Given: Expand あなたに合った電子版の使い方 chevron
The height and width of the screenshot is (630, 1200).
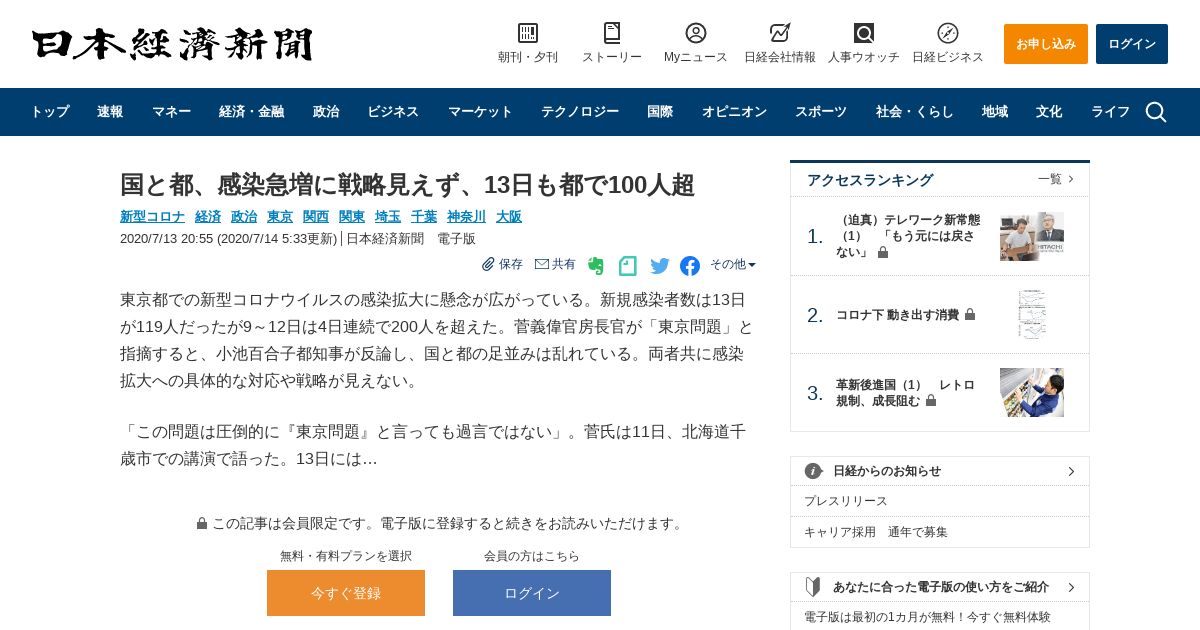Looking at the screenshot, I should point(1071,587).
